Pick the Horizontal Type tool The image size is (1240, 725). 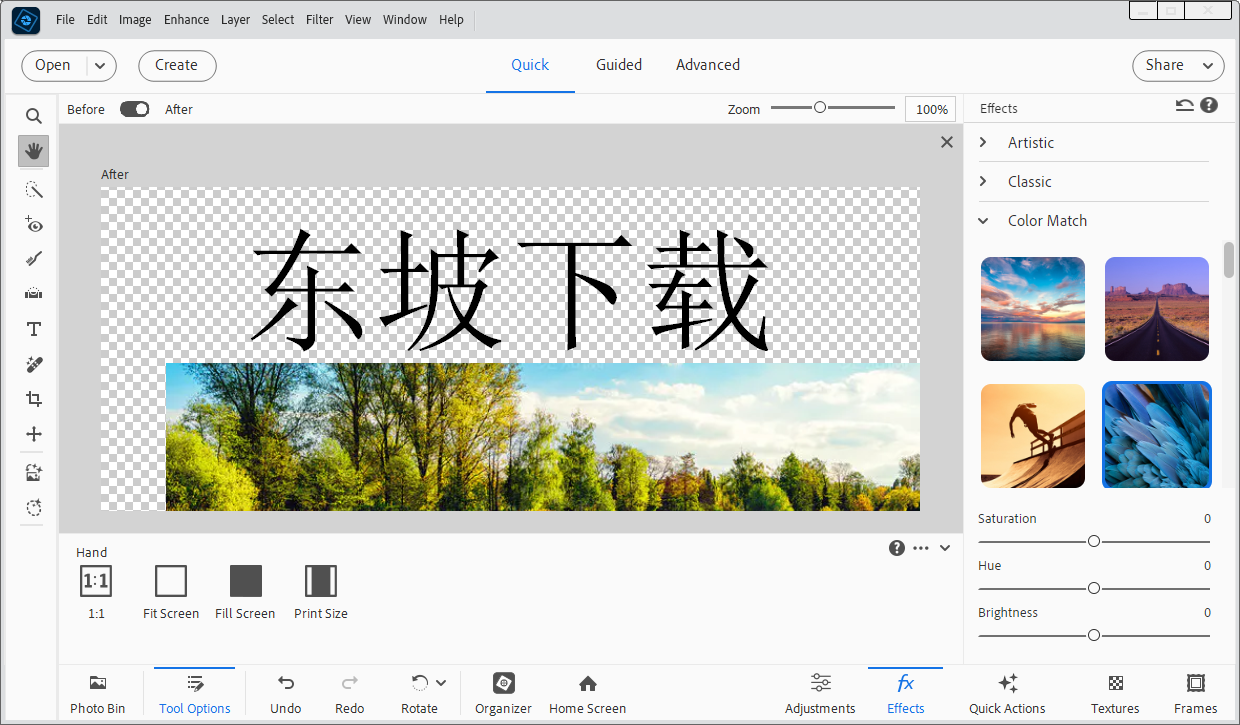[x=33, y=328]
